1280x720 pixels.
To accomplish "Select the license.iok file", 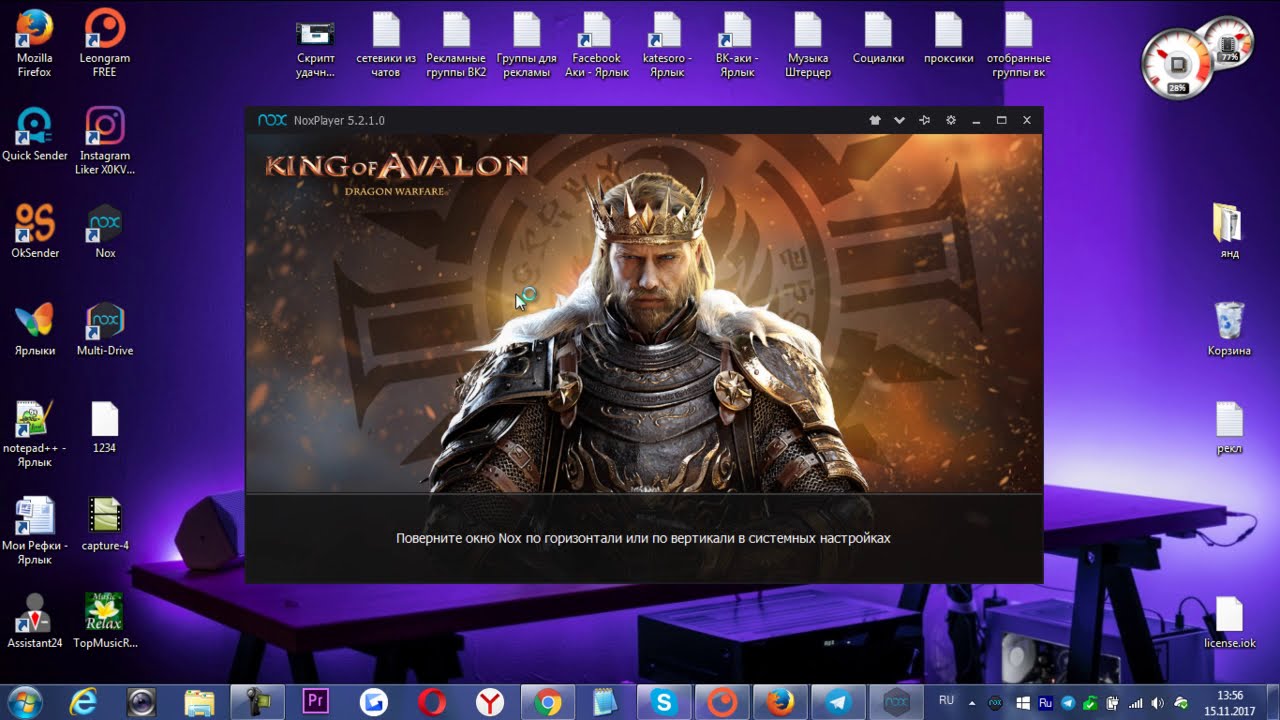I will (x=1229, y=621).
